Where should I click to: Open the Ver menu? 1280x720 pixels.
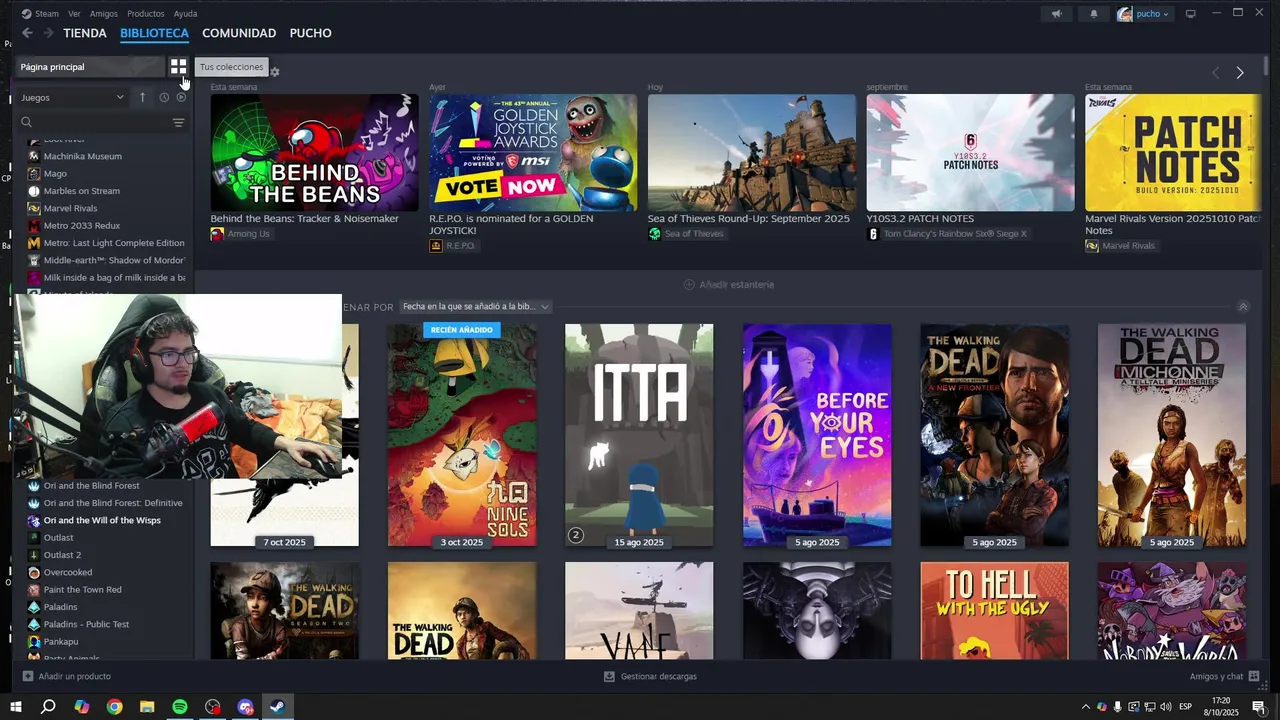pos(74,13)
